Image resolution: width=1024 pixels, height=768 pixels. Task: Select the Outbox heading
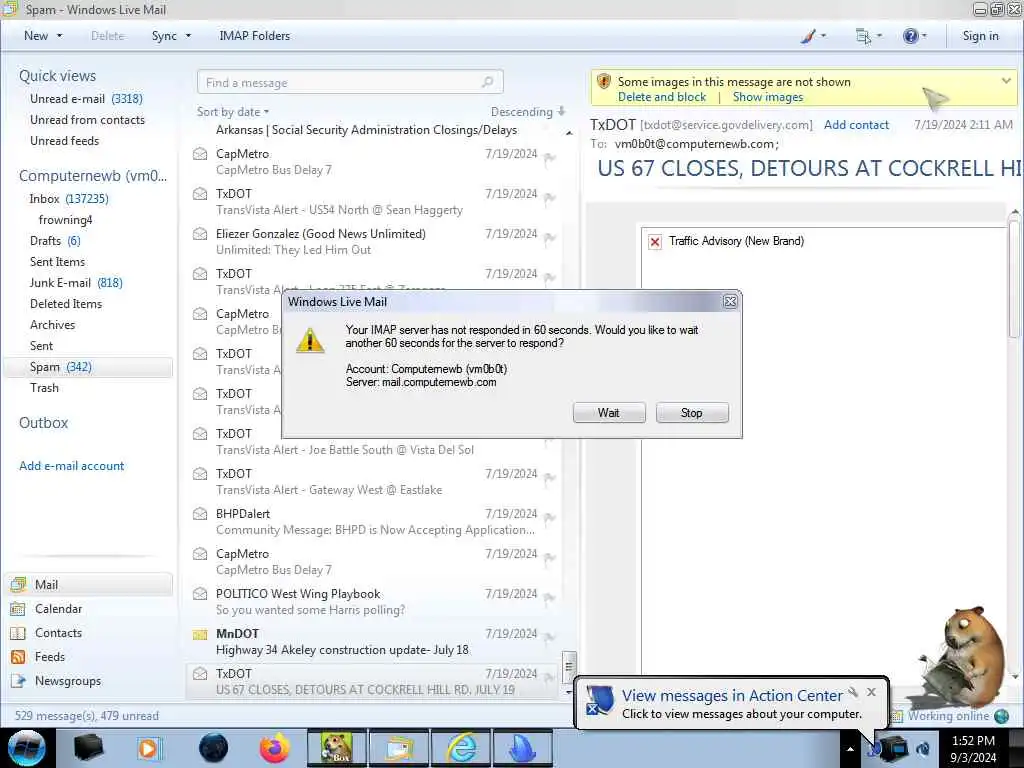click(x=44, y=423)
